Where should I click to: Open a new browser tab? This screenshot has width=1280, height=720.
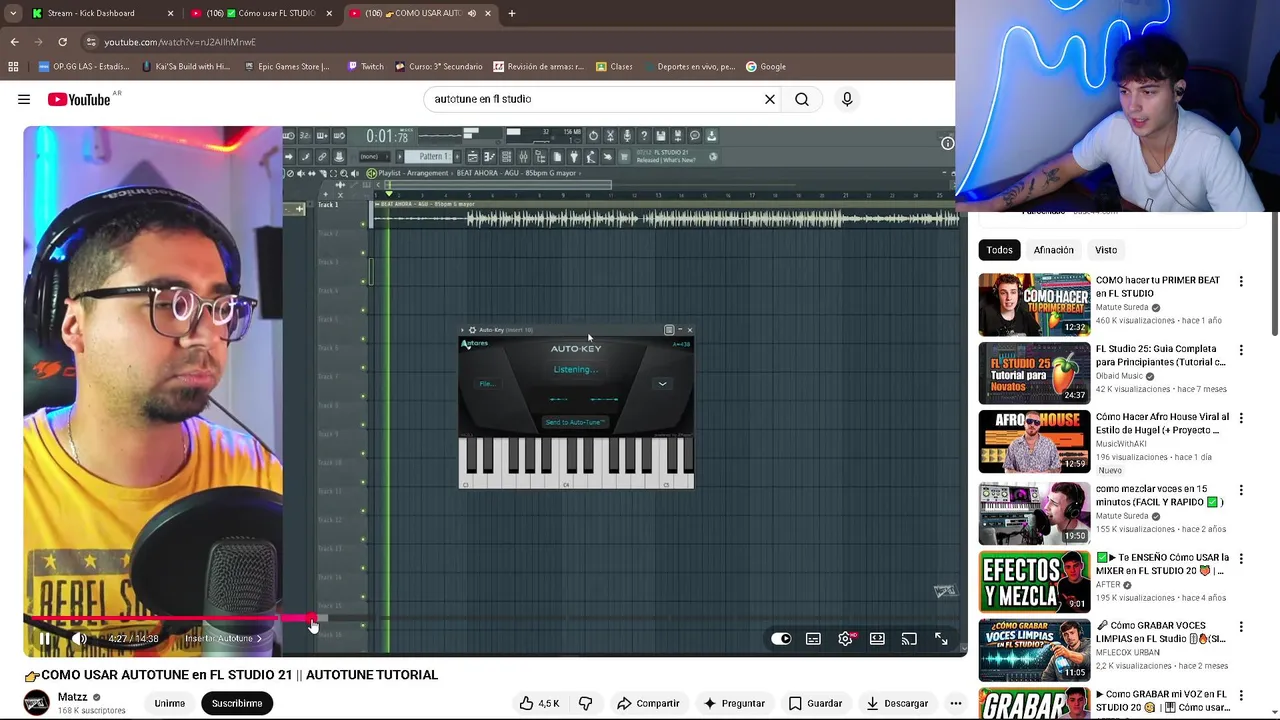pos(512,13)
